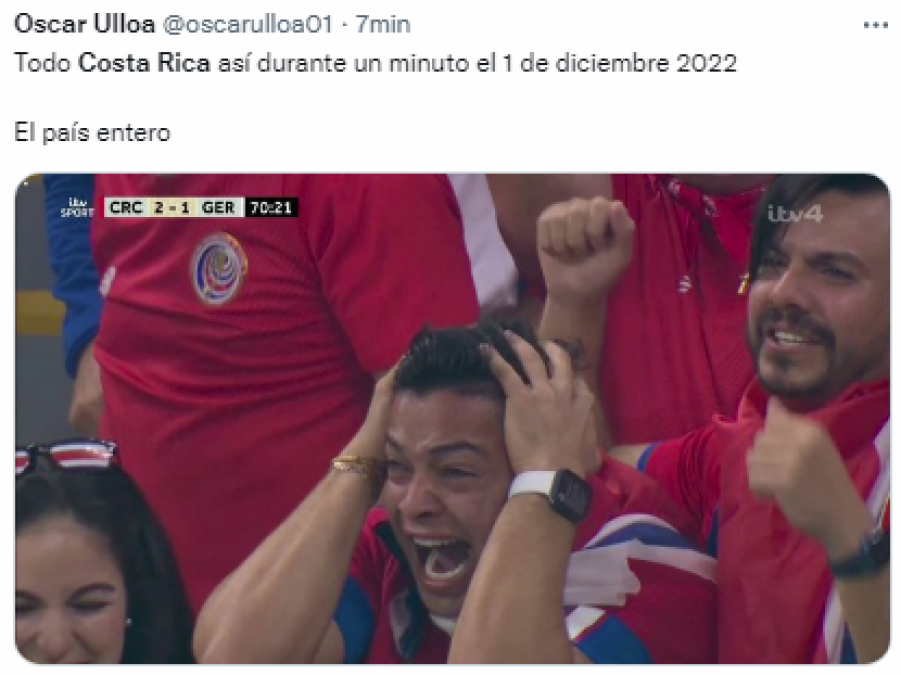This screenshot has height=675, width=901.
Task: Open the tweet via the 7min timestamp
Action: (x=383, y=24)
